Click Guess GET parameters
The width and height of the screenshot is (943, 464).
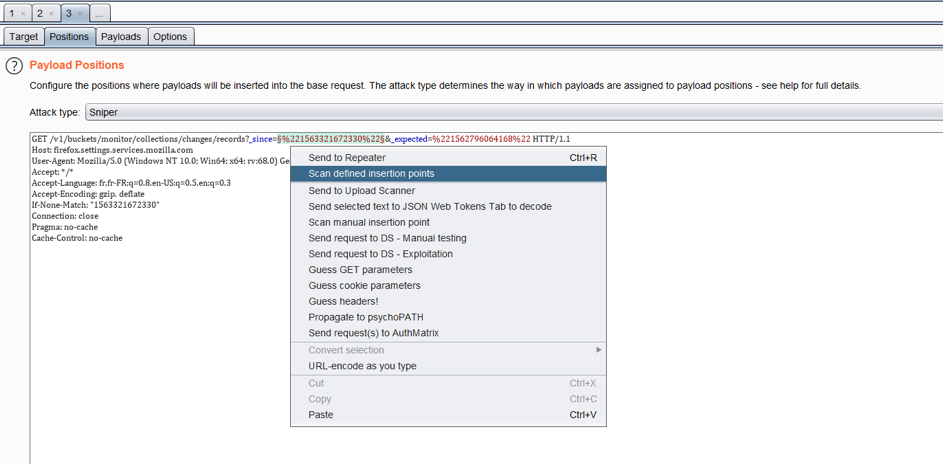(x=360, y=270)
